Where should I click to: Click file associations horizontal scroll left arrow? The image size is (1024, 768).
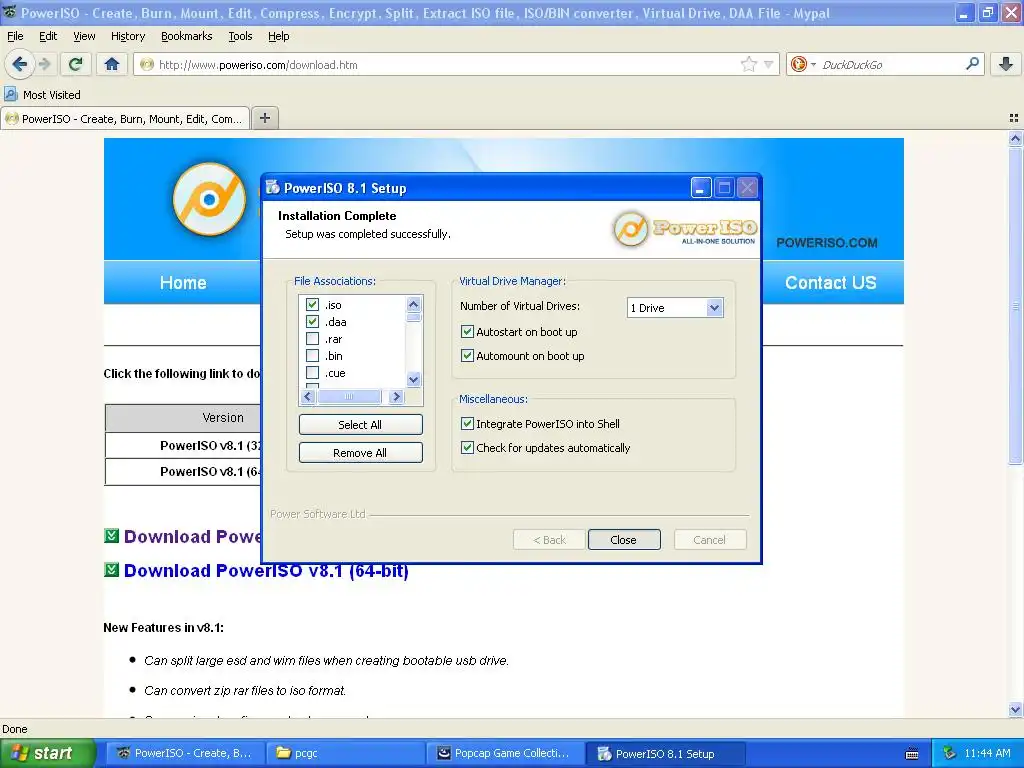(308, 396)
